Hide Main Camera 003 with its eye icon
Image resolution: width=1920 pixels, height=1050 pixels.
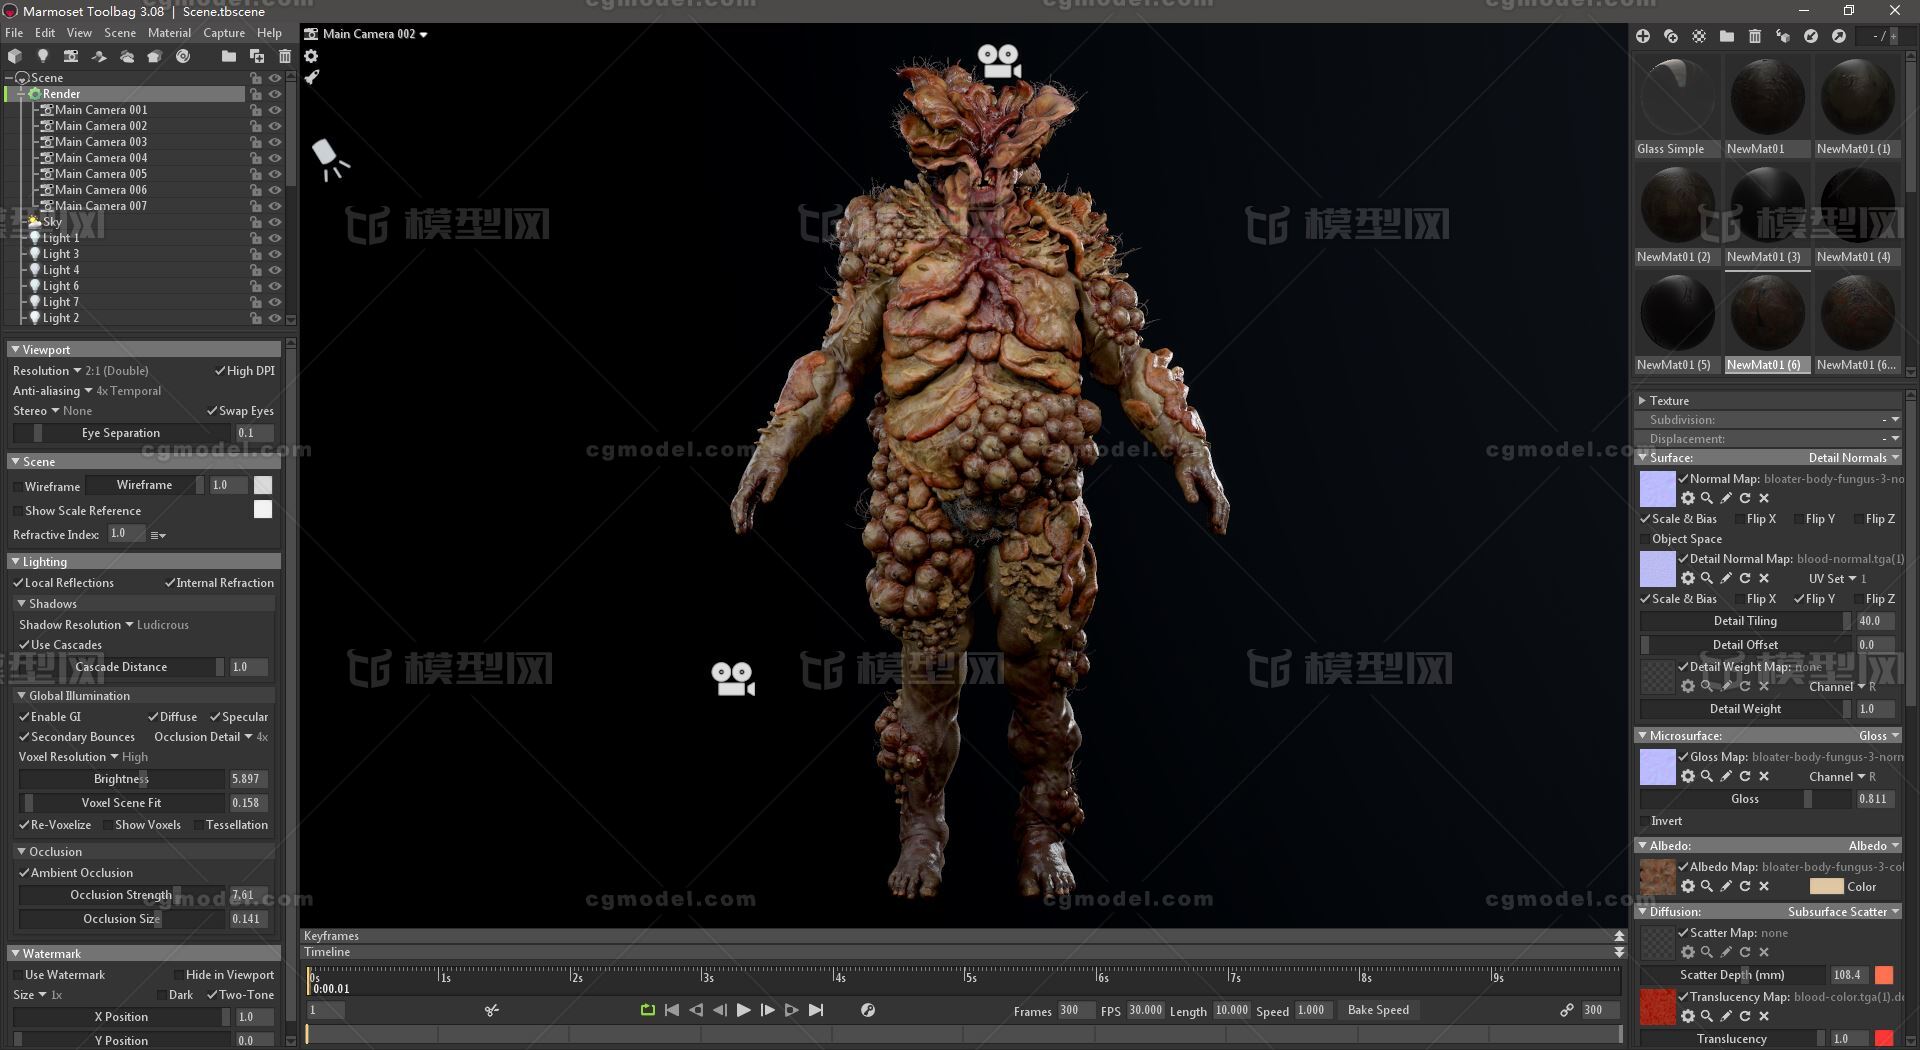tap(275, 142)
